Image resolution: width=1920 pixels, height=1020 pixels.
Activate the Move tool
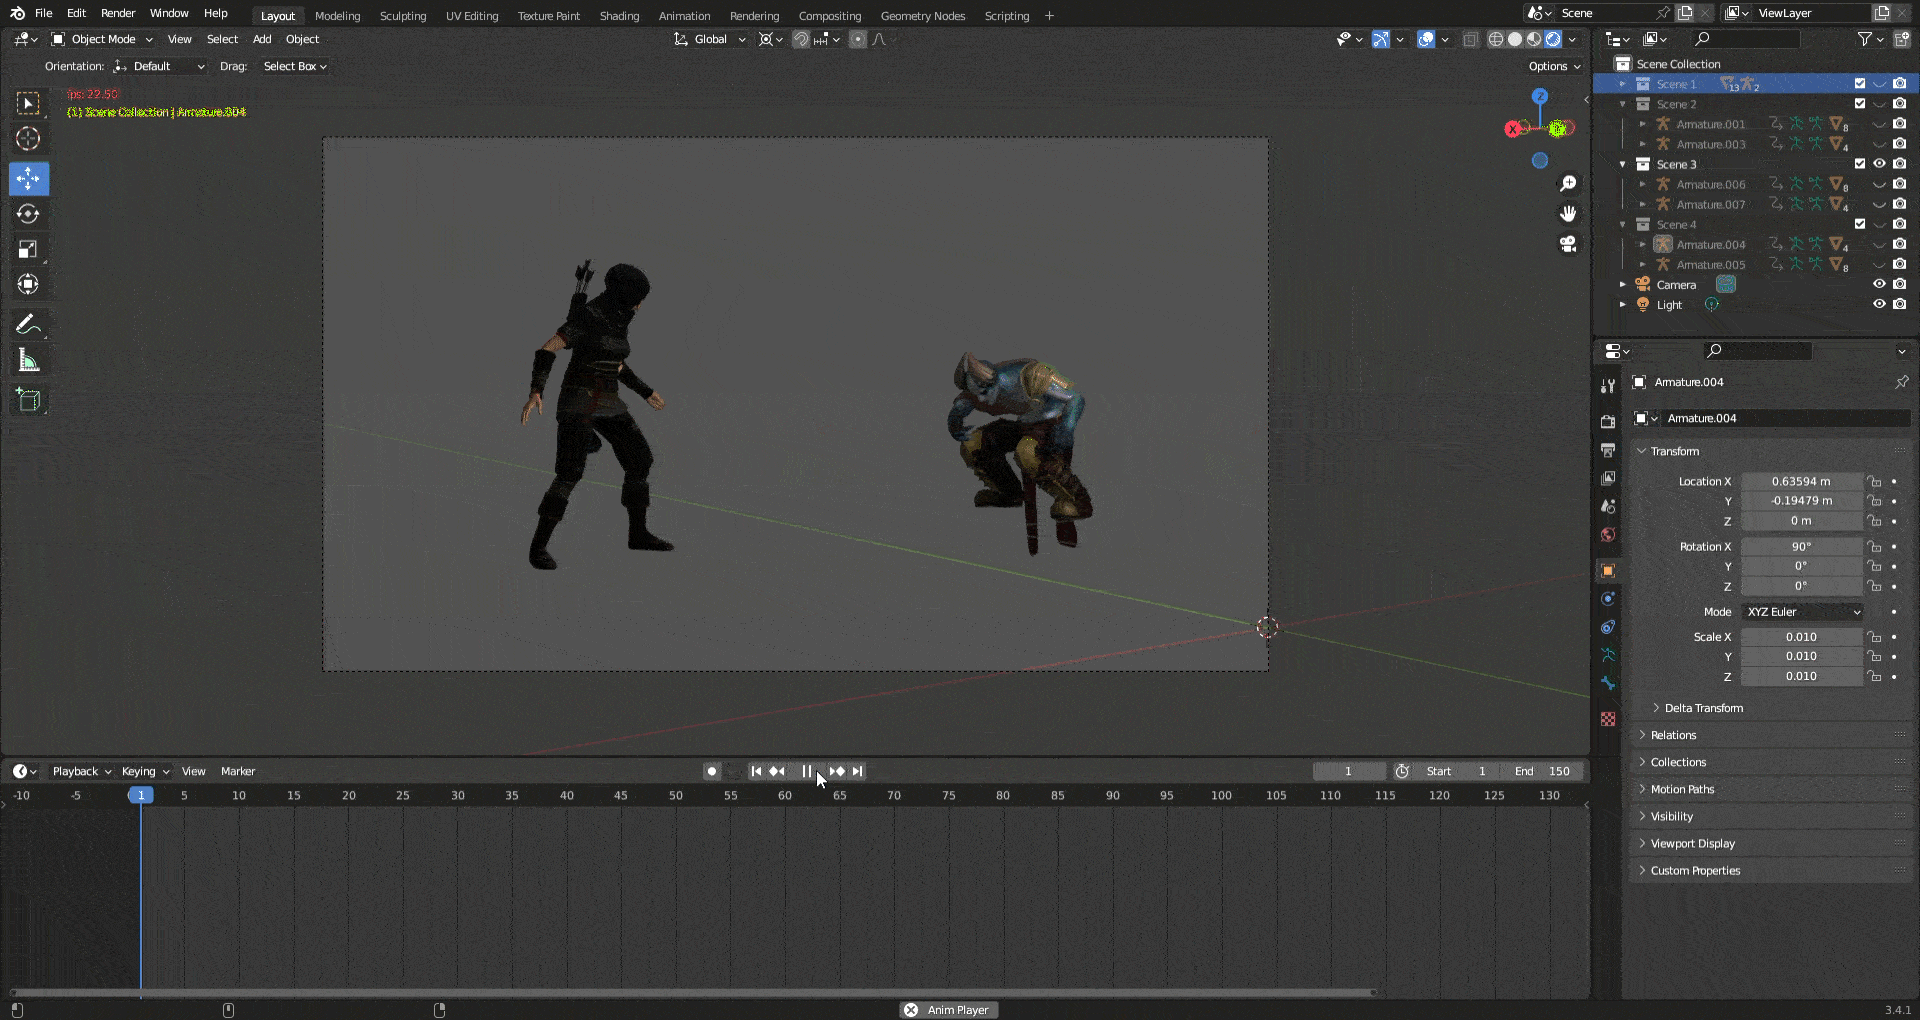[28, 179]
